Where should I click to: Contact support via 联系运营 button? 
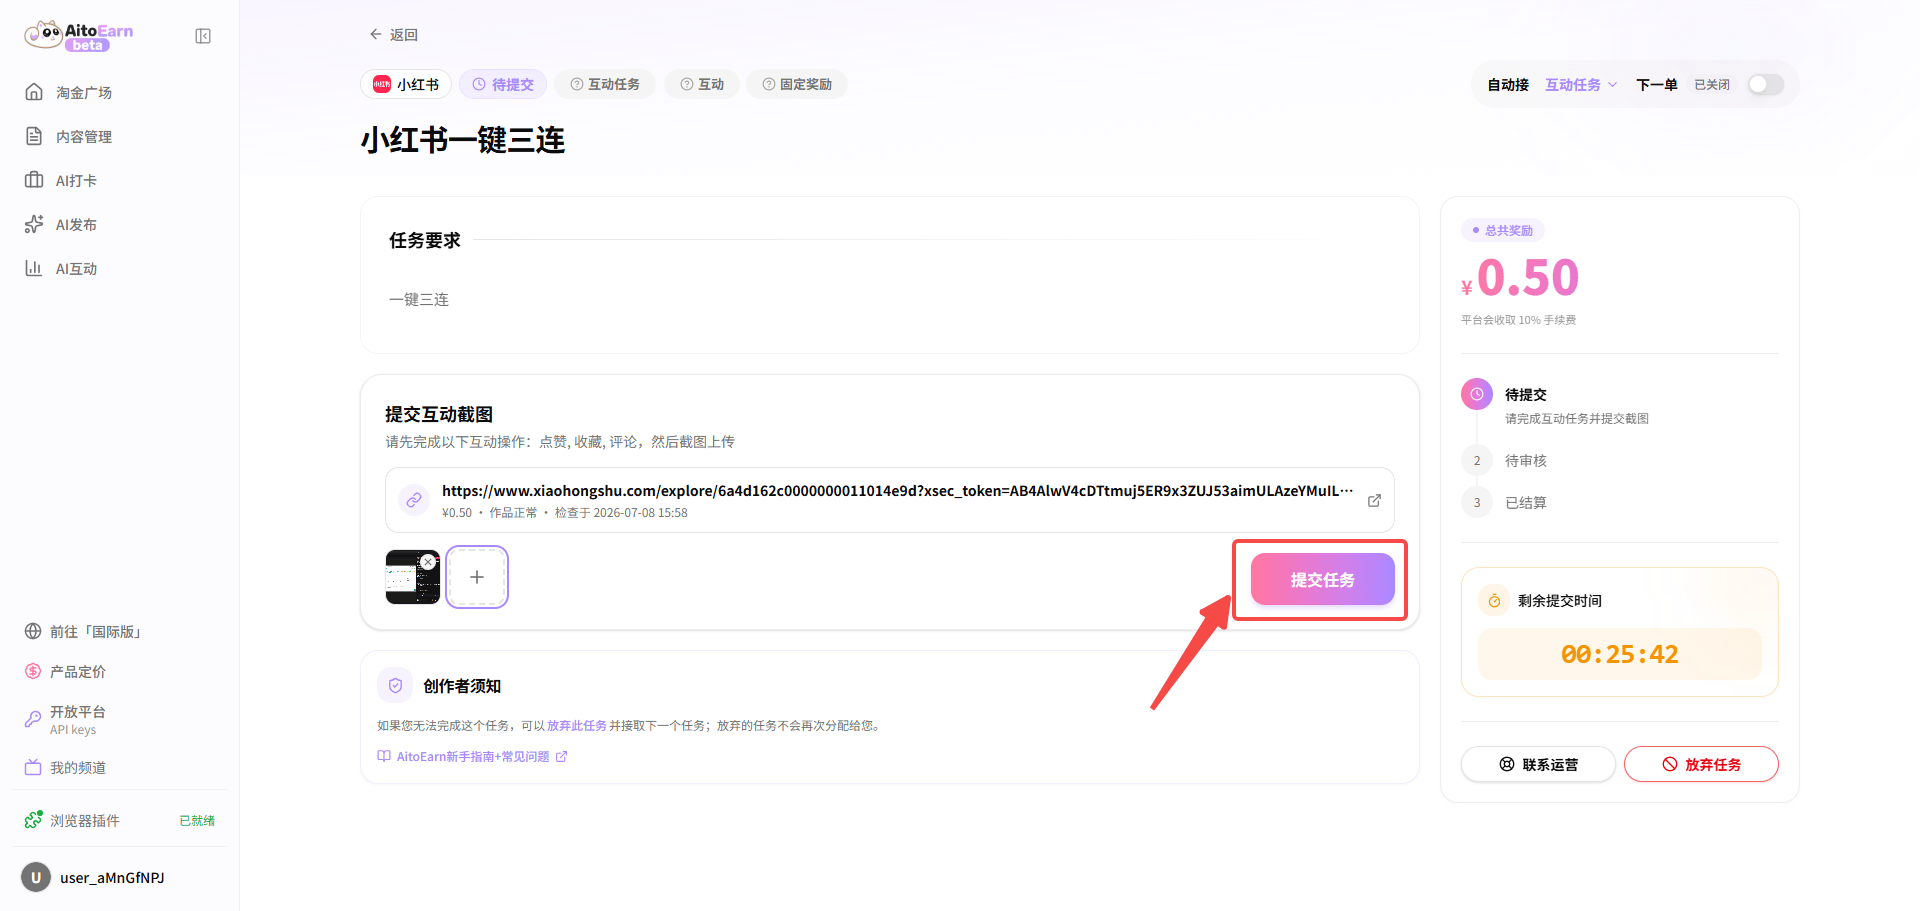pos(1538,764)
